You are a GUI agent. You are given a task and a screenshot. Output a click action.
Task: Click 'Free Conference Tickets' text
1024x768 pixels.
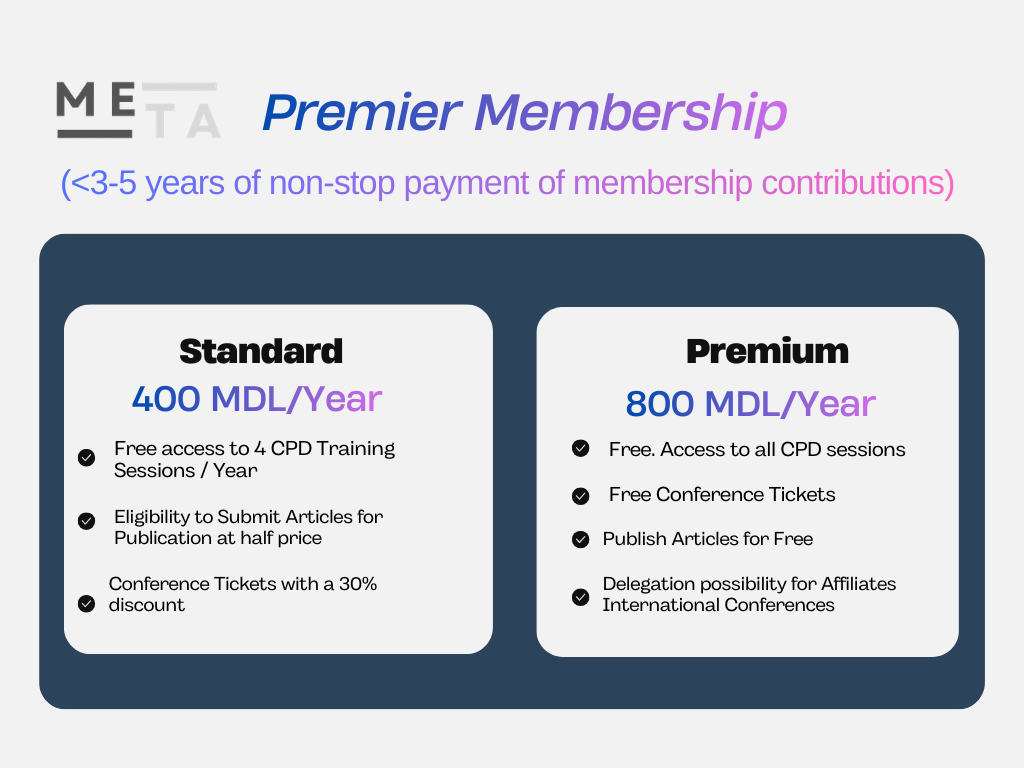[x=722, y=495]
